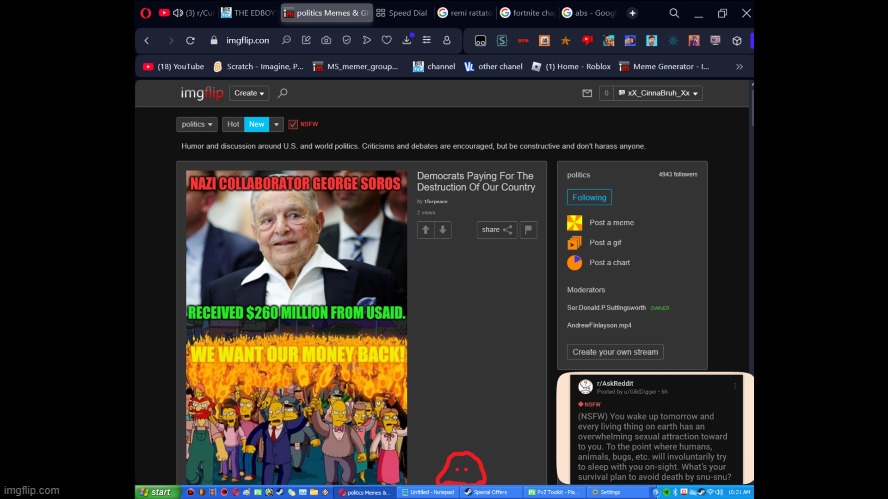
Task: Go back to the previous page
Action: pos(147,41)
